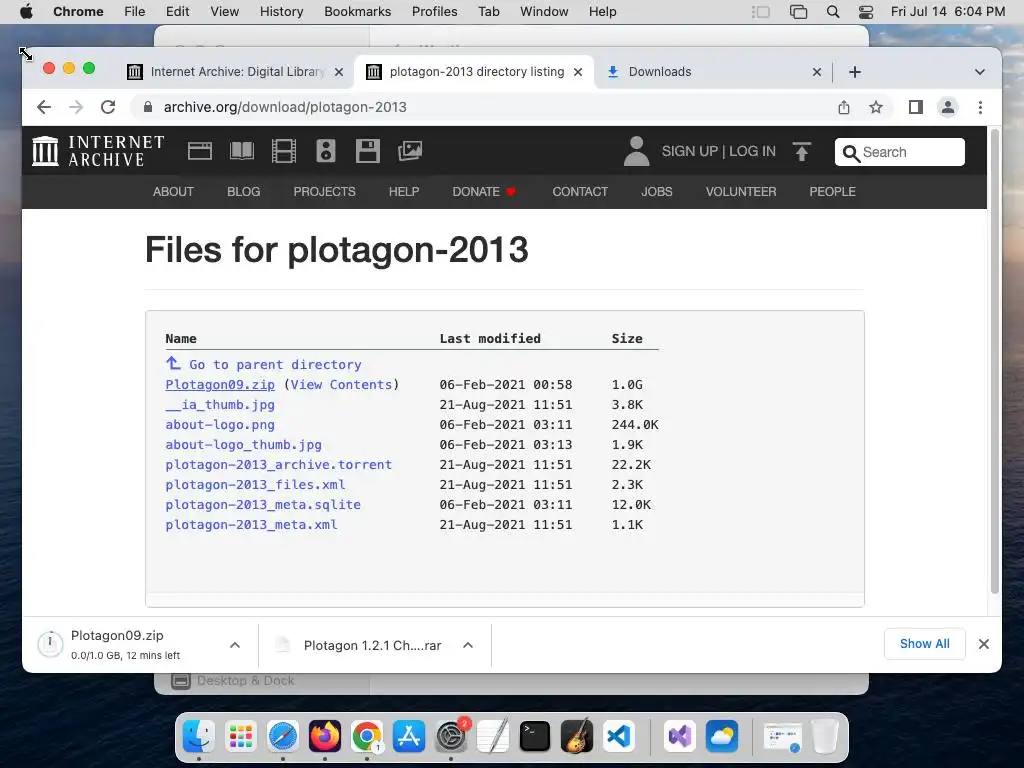Screen dimensions: 1024x768
Task: Click the user avatar icon
Action: [x=636, y=151]
